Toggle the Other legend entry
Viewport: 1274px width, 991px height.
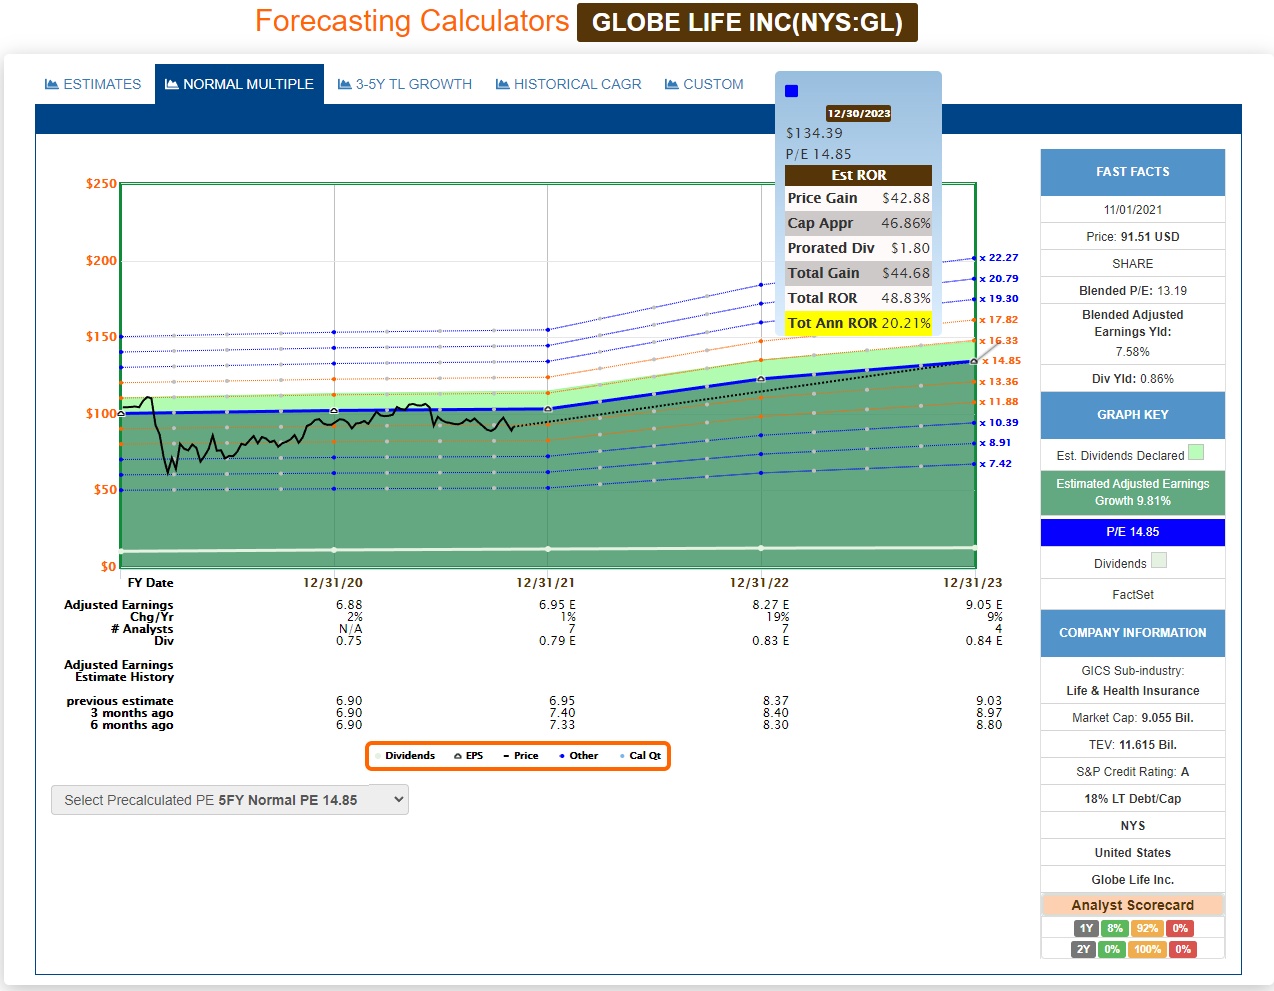(579, 756)
